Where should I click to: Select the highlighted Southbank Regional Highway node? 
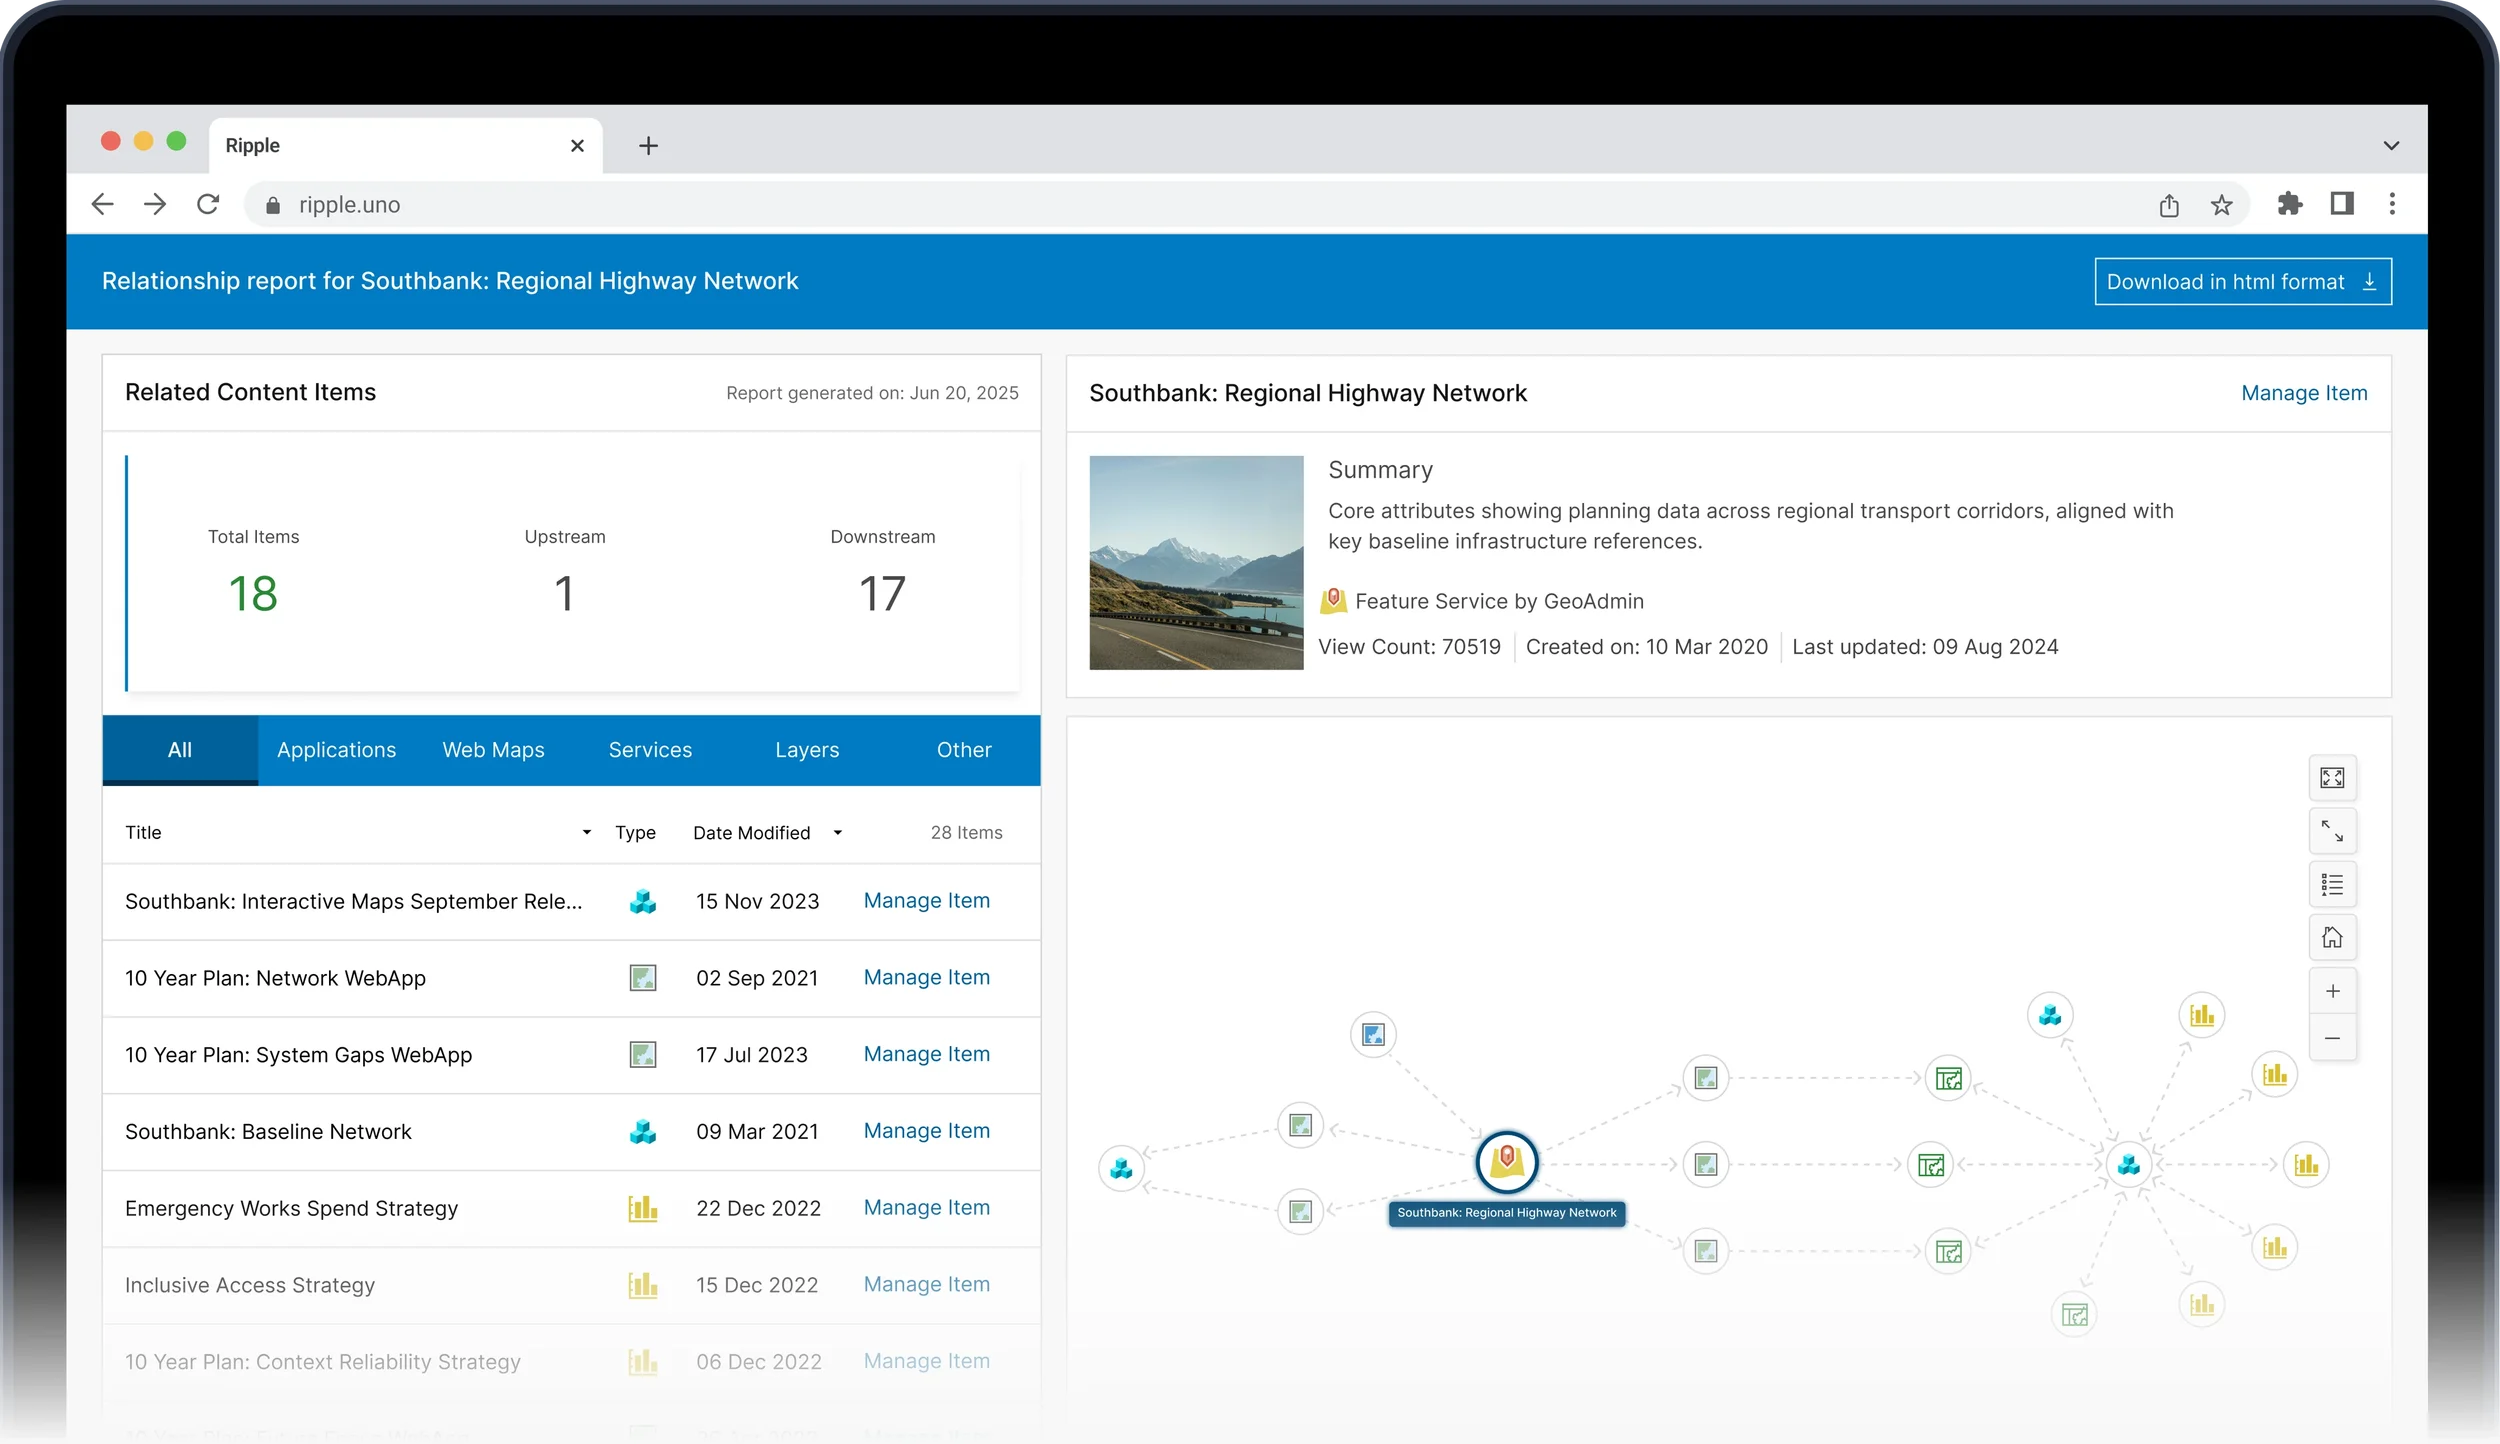click(1506, 1162)
